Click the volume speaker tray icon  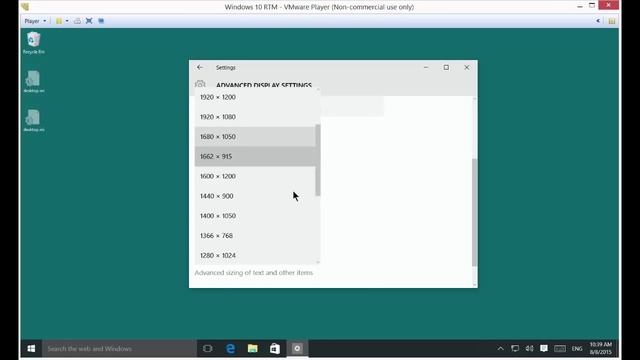point(529,349)
